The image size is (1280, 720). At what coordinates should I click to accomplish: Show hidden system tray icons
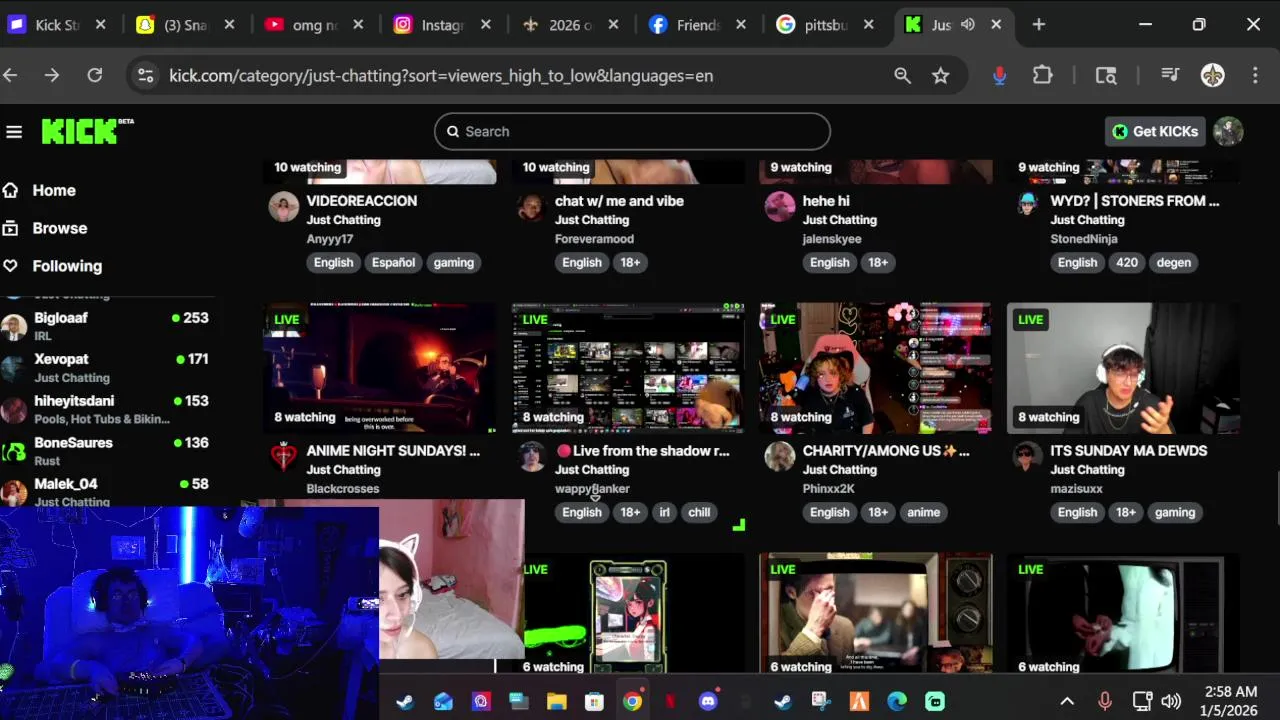pyautogui.click(x=1066, y=701)
